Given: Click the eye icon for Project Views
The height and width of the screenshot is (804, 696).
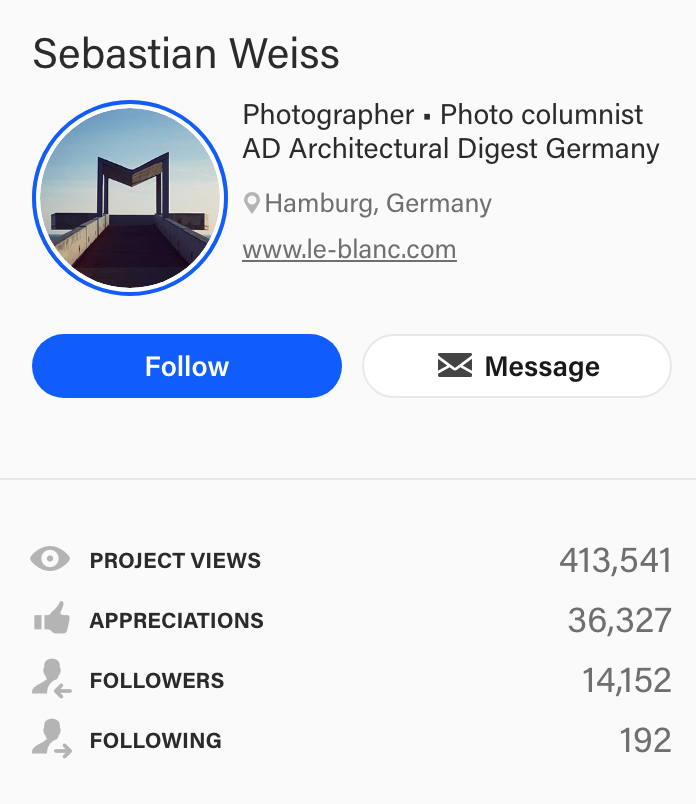Looking at the screenshot, I should tap(50, 559).
